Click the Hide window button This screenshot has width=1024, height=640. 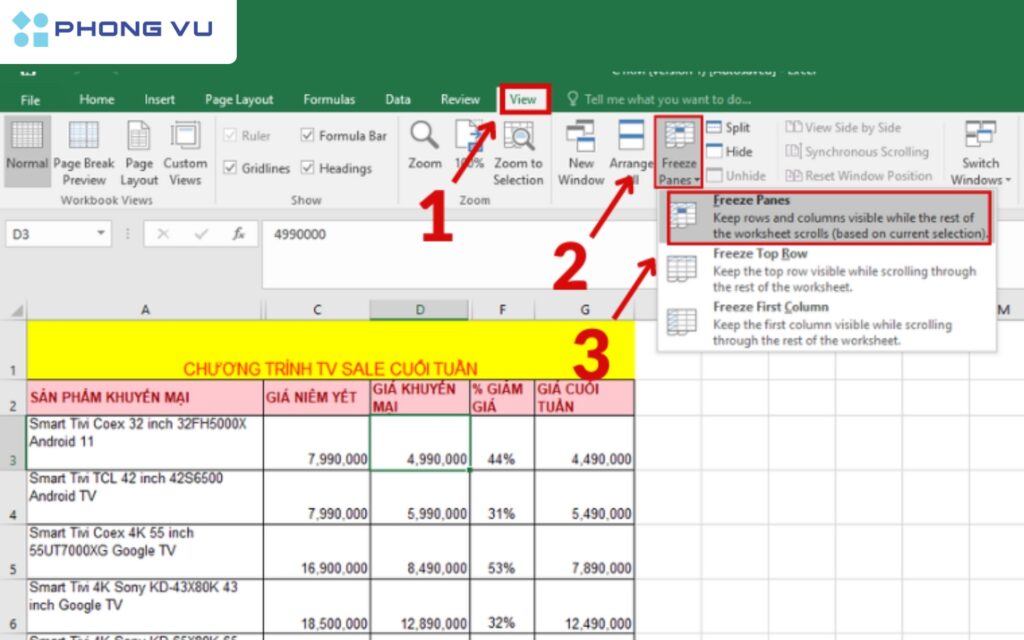tap(730, 152)
